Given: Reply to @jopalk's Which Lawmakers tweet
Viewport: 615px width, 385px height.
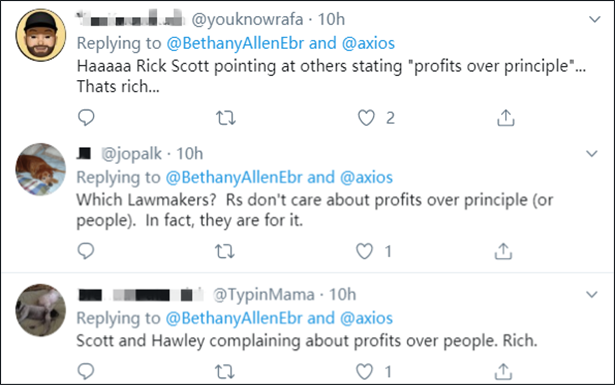Looking at the screenshot, I should tap(86, 251).
